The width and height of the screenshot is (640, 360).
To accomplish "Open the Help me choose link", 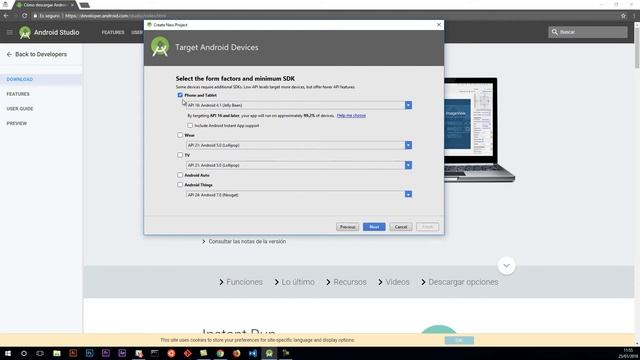I will pos(351,116).
